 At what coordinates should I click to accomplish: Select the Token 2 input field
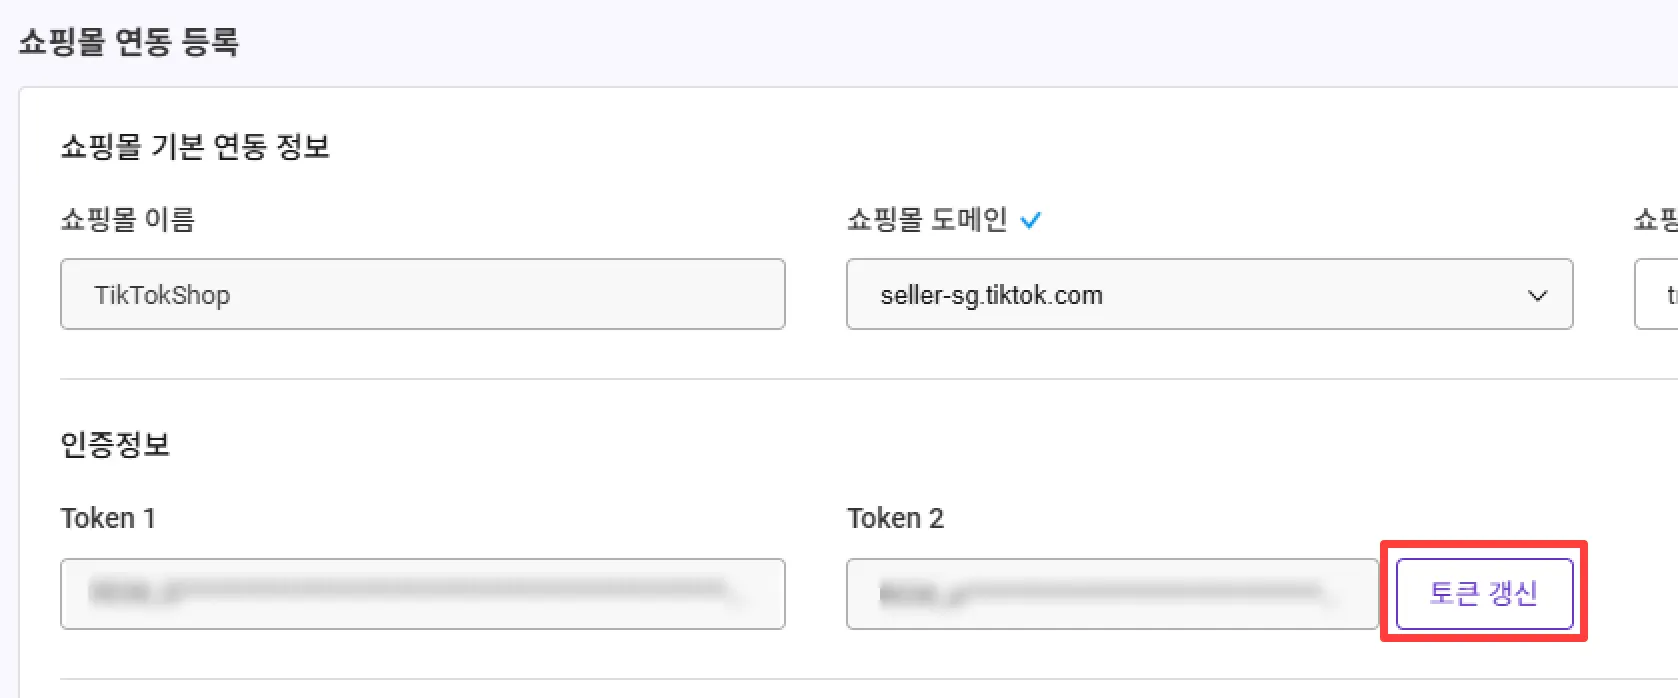[1111, 594]
